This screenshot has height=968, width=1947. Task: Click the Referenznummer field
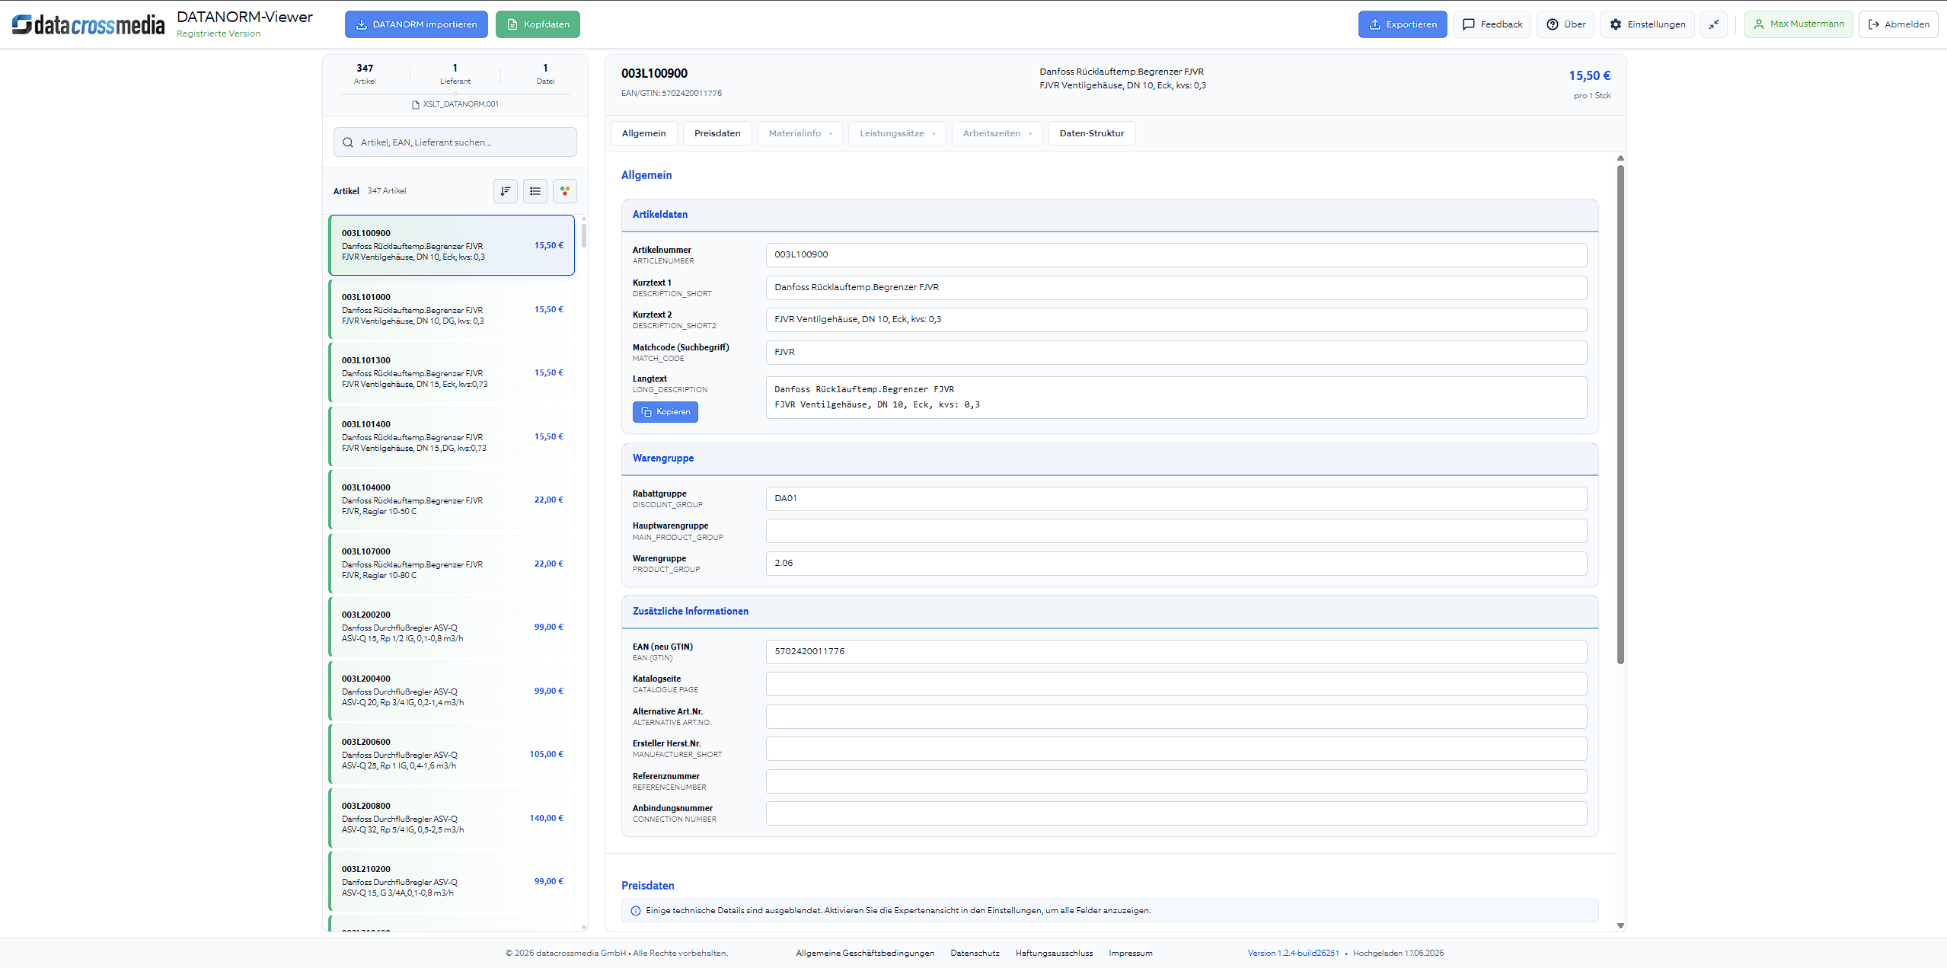point(1176,781)
